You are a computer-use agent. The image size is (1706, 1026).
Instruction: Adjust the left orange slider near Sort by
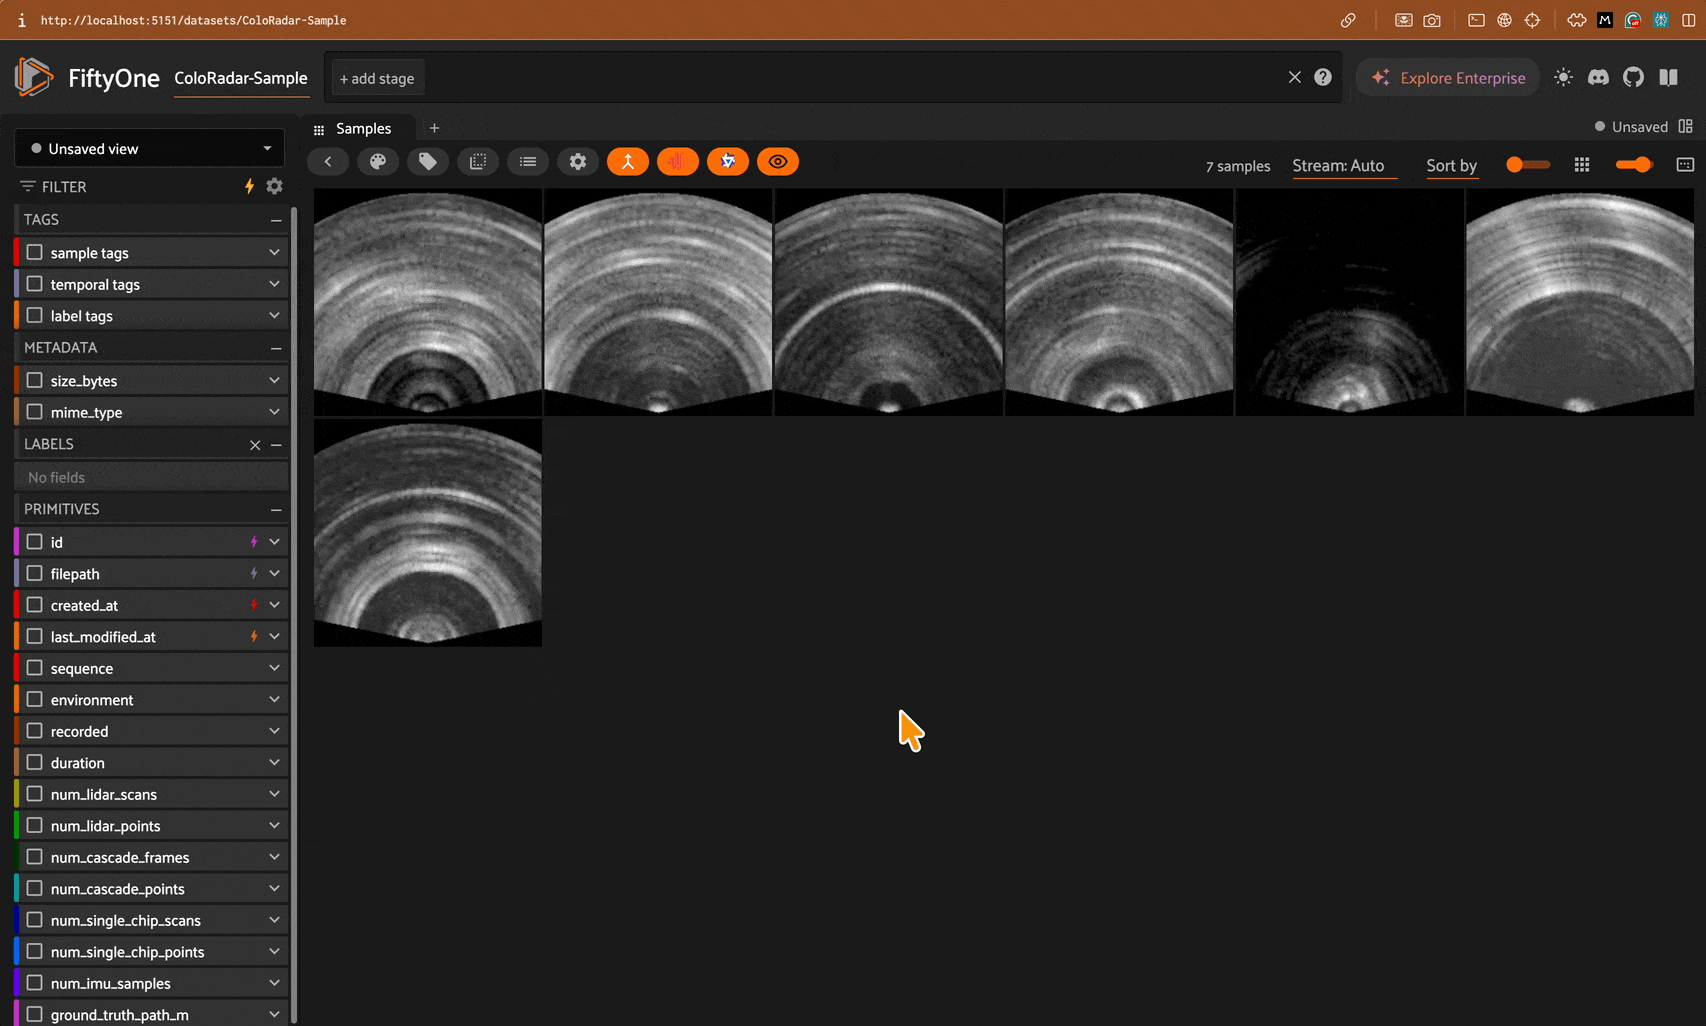(x=1528, y=164)
